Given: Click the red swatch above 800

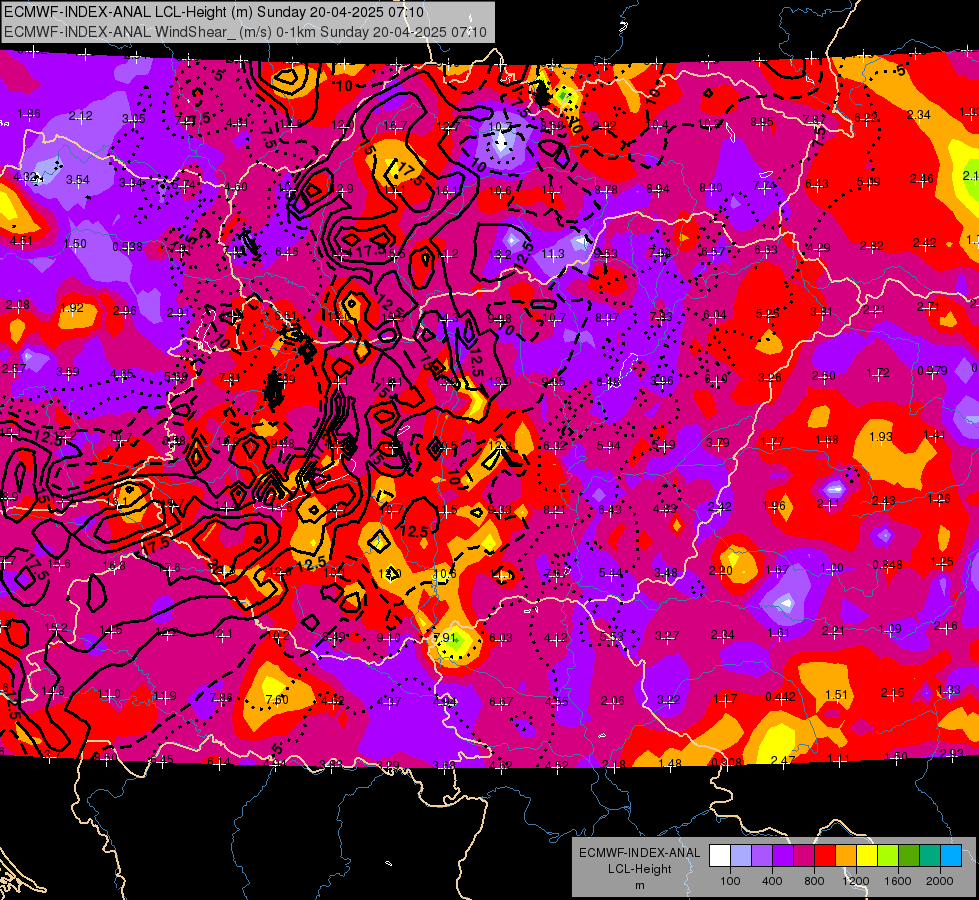Looking at the screenshot, I should [x=825, y=856].
